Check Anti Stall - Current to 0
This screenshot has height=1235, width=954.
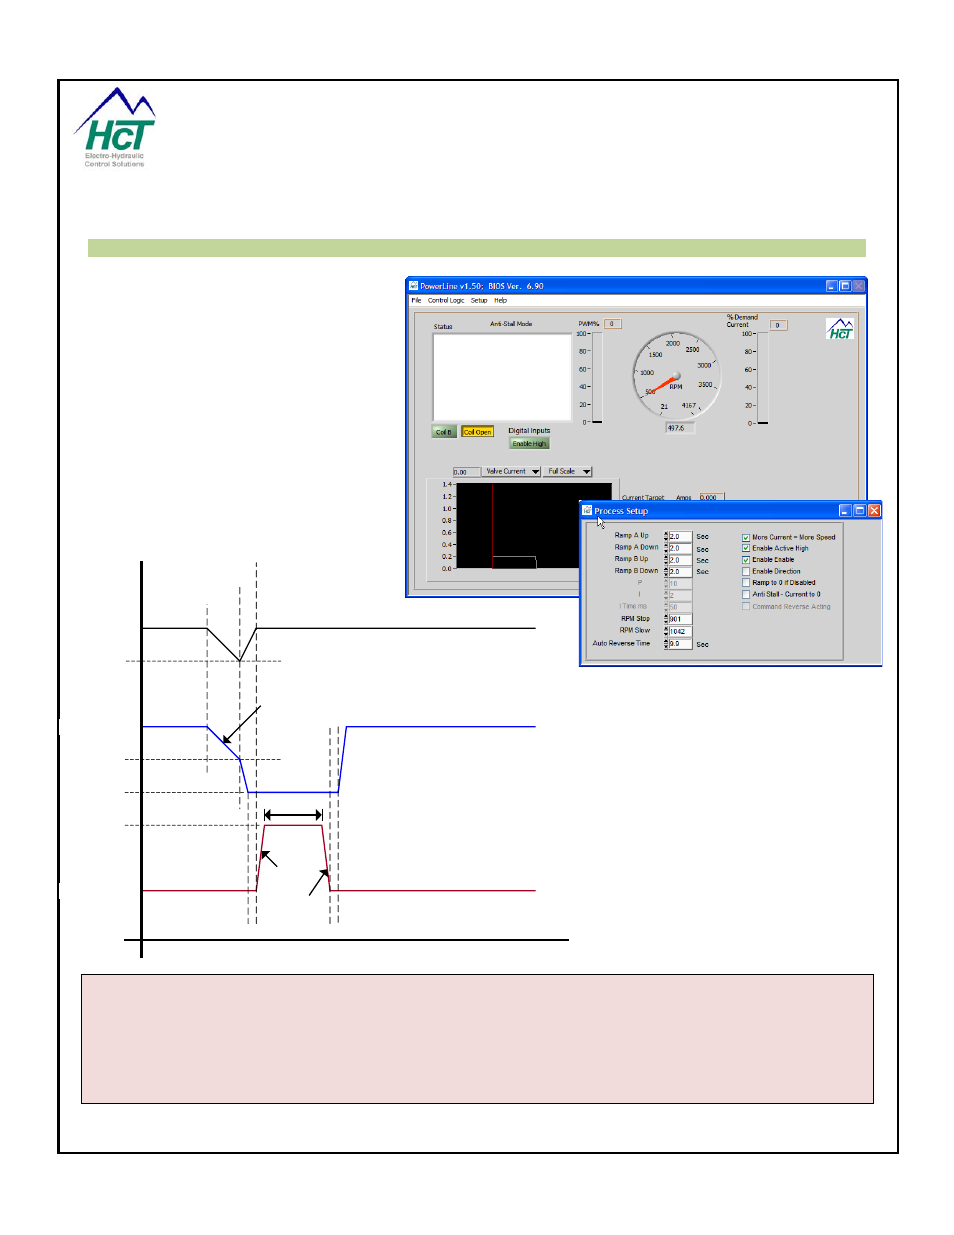746,594
